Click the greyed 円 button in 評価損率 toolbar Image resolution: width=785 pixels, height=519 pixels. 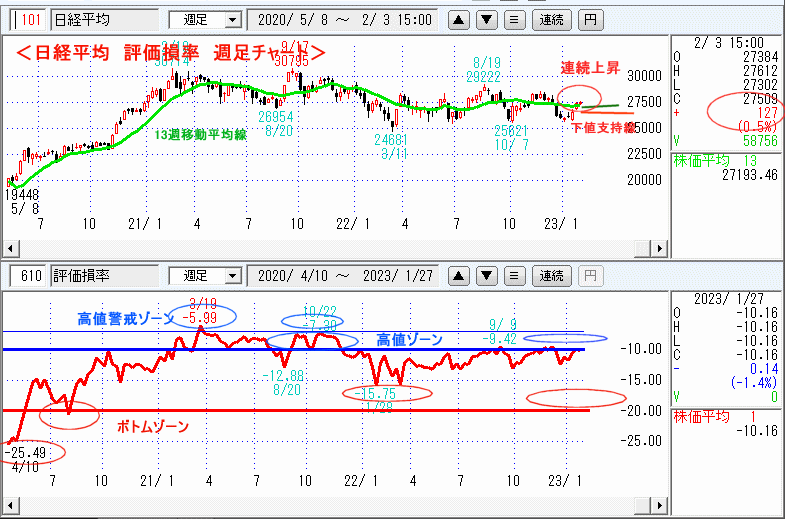pyautogui.click(x=590, y=276)
